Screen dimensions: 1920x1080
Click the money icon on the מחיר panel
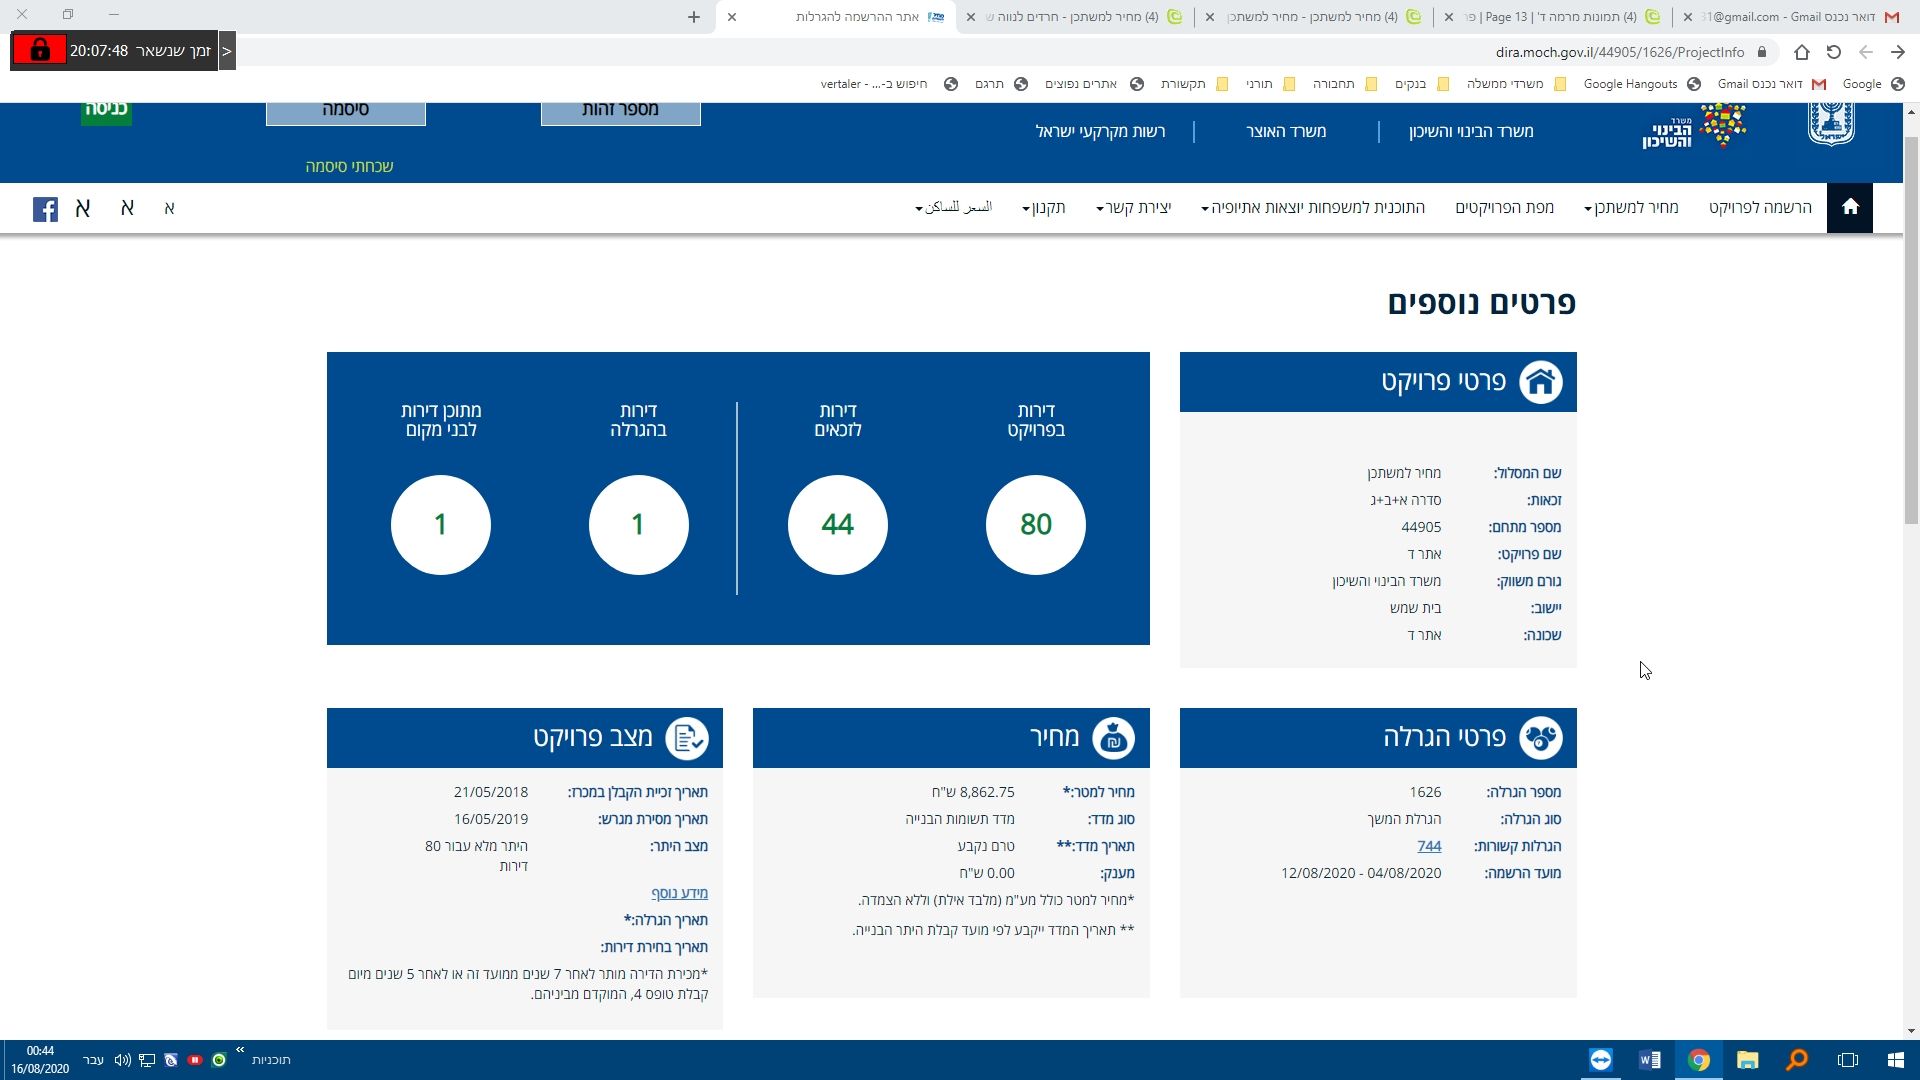(x=1113, y=738)
